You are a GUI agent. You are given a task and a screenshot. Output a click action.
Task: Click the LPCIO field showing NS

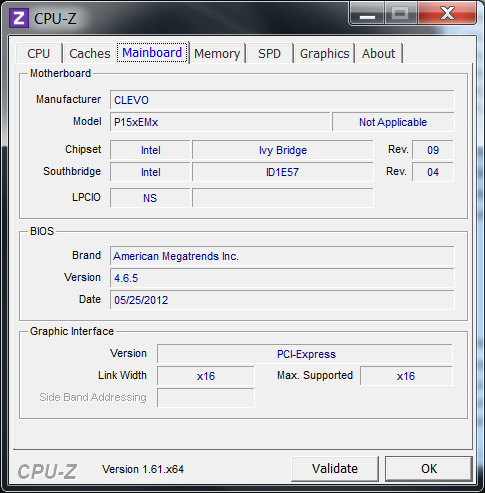coord(150,198)
